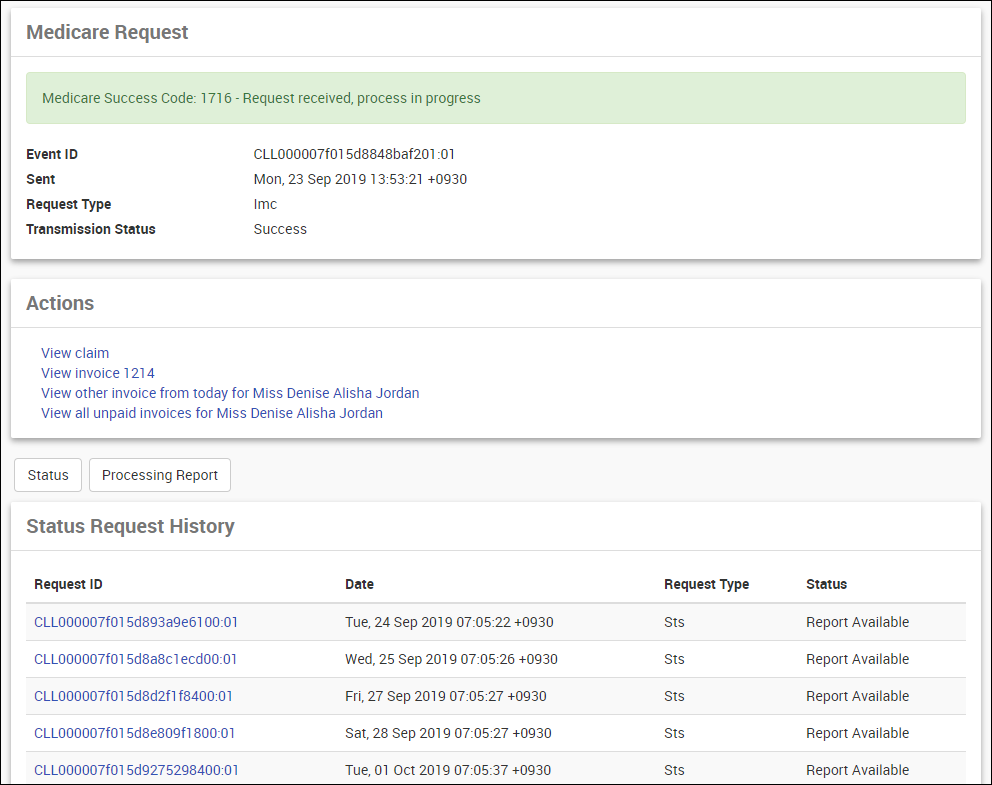The image size is (992, 785).
Task: Click the Request Type column header
Action: pyautogui.click(x=706, y=584)
